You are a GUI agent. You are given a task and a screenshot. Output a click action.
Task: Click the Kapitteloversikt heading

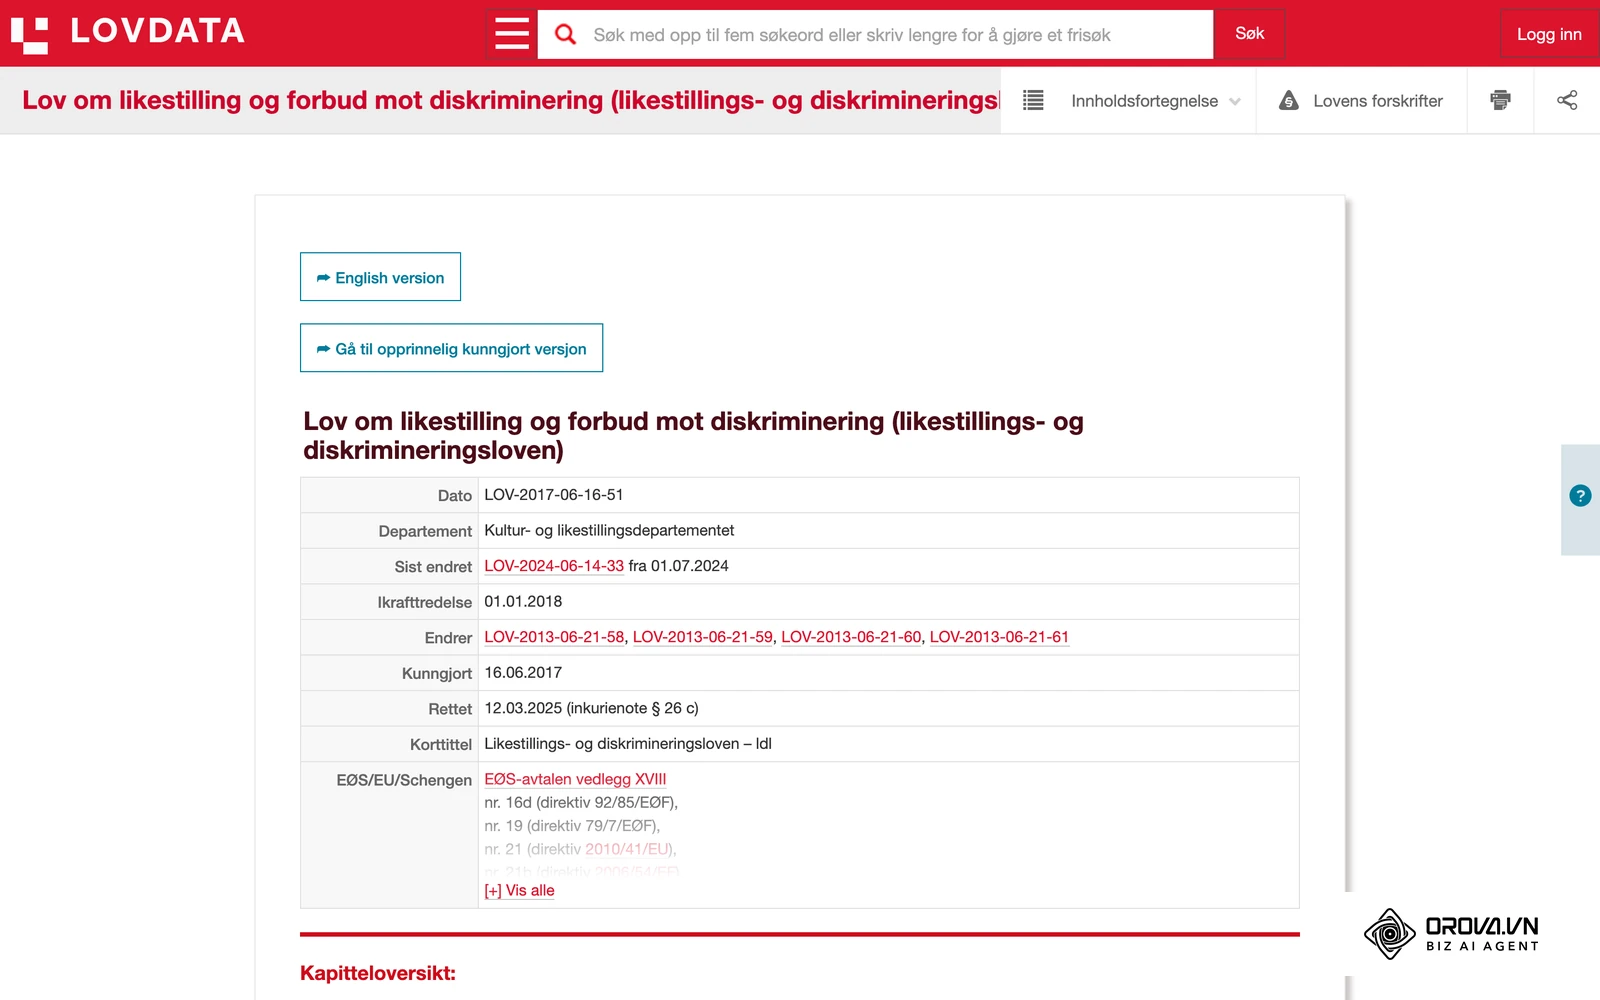click(x=378, y=973)
